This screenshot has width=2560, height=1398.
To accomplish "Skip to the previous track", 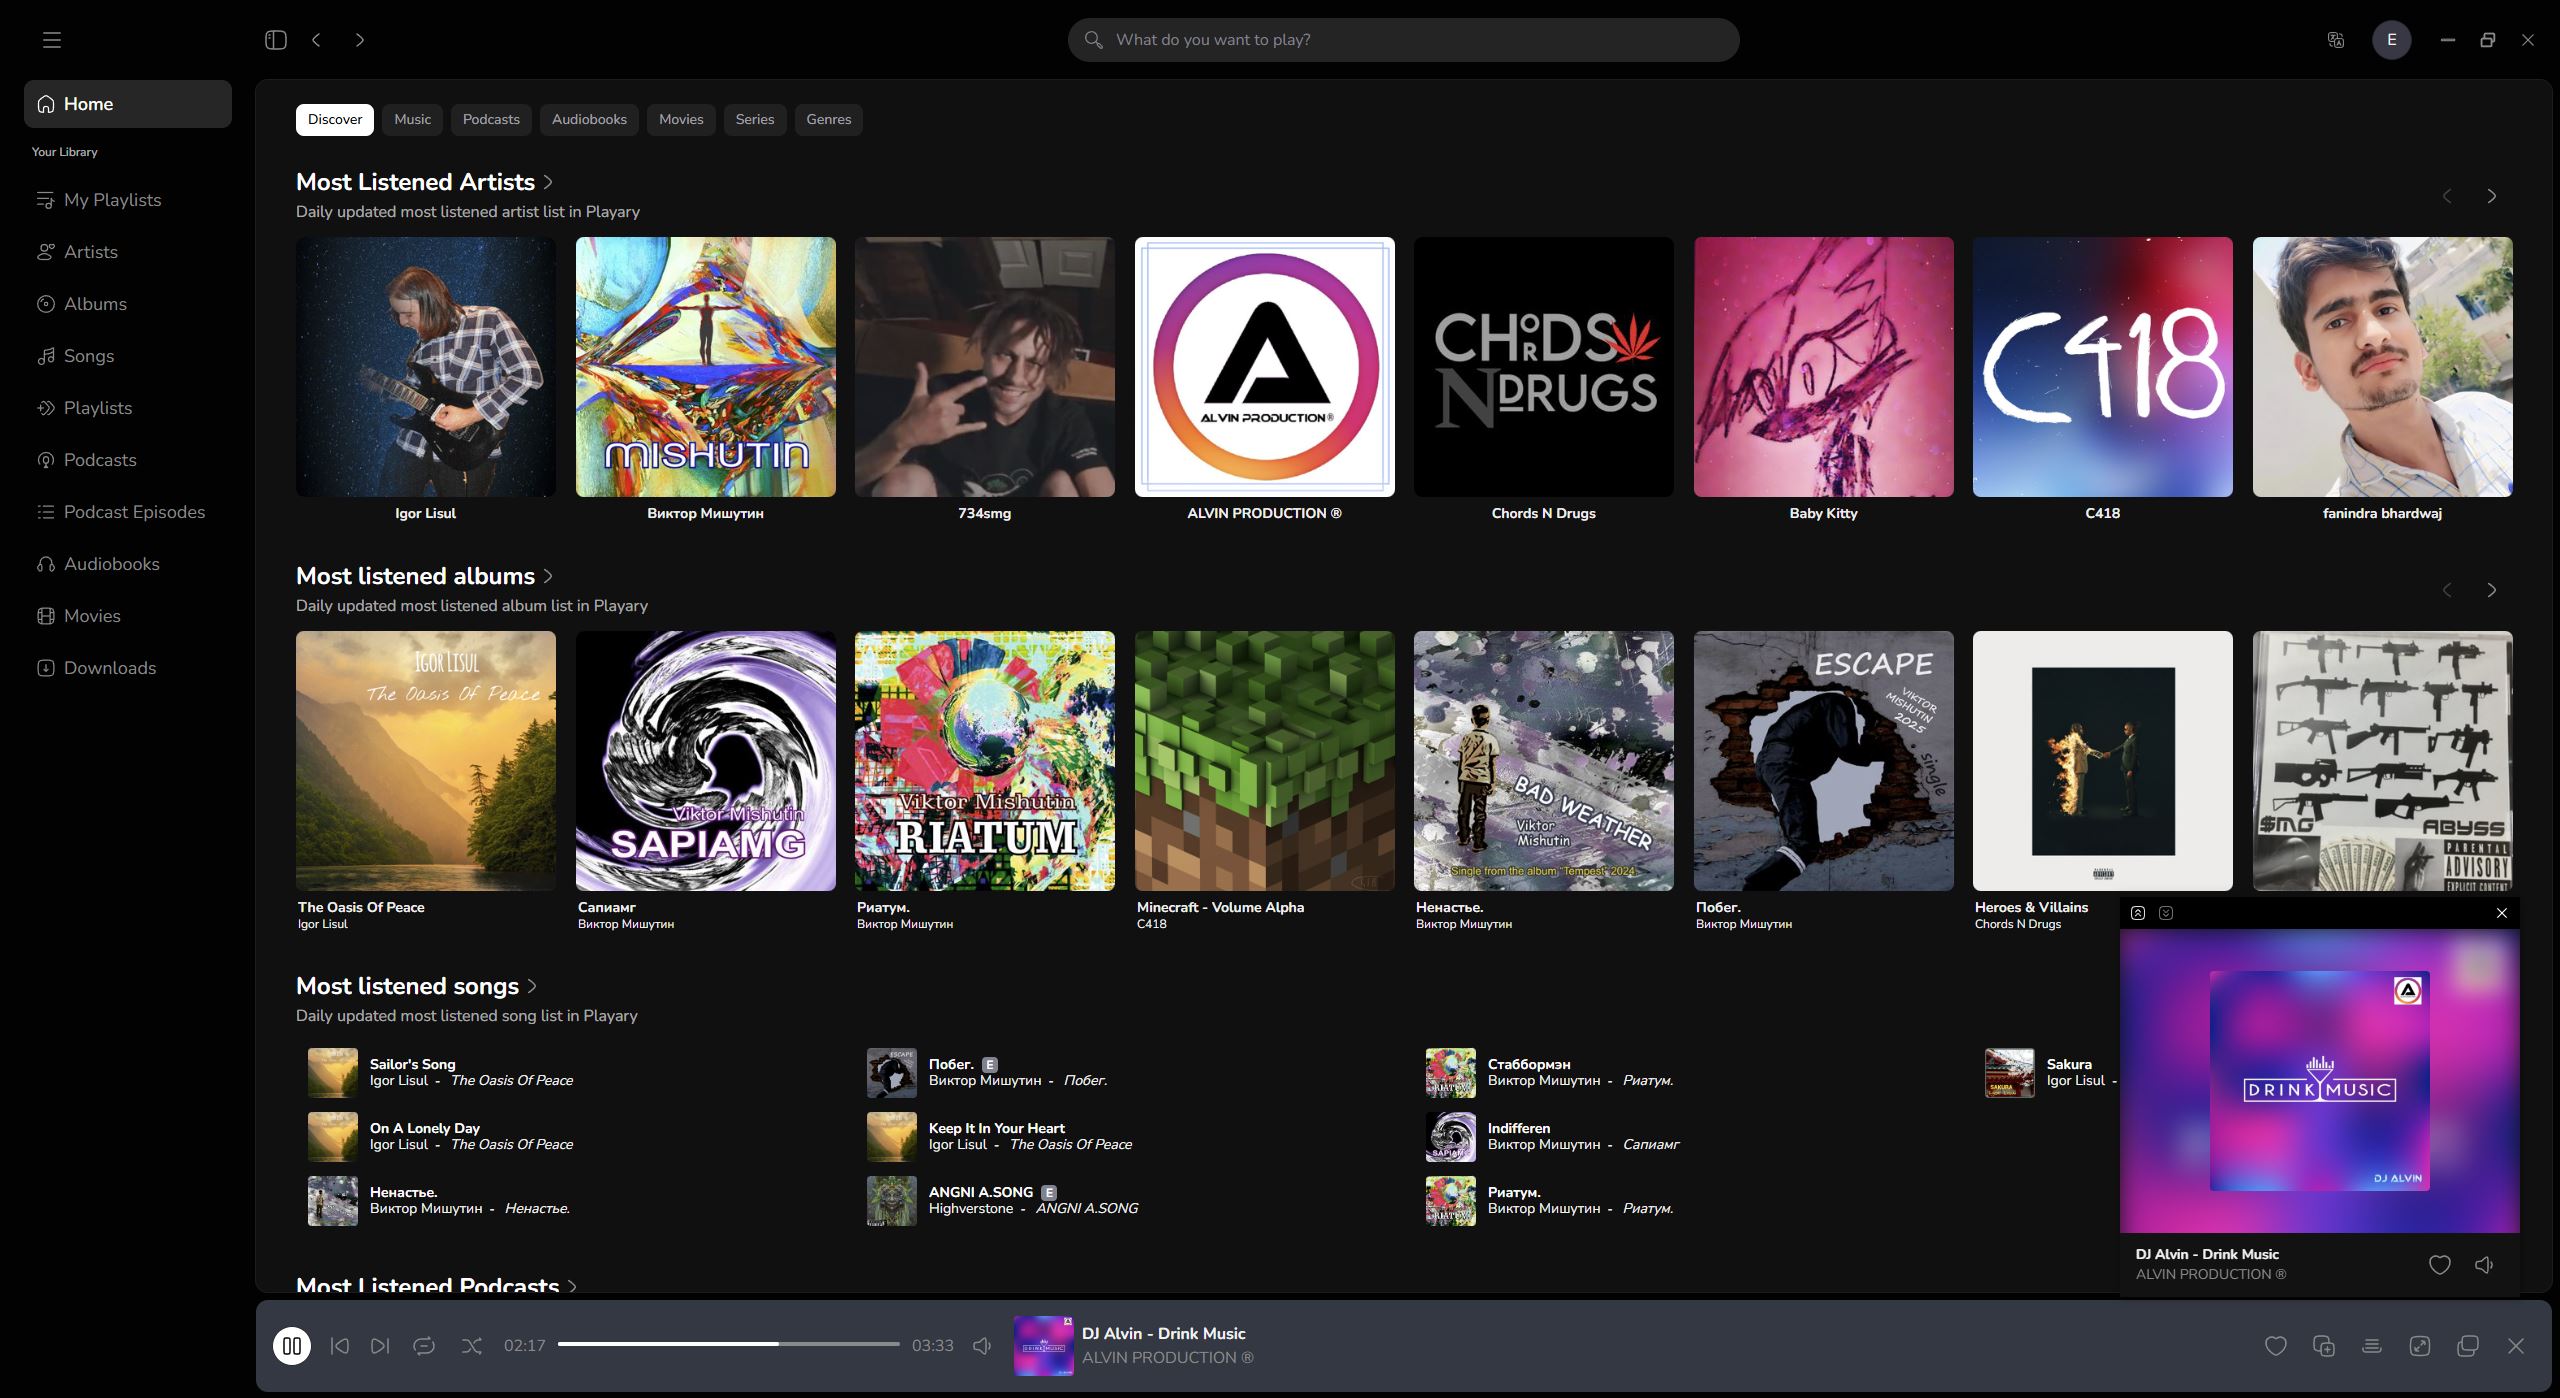I will (340, 1346).
